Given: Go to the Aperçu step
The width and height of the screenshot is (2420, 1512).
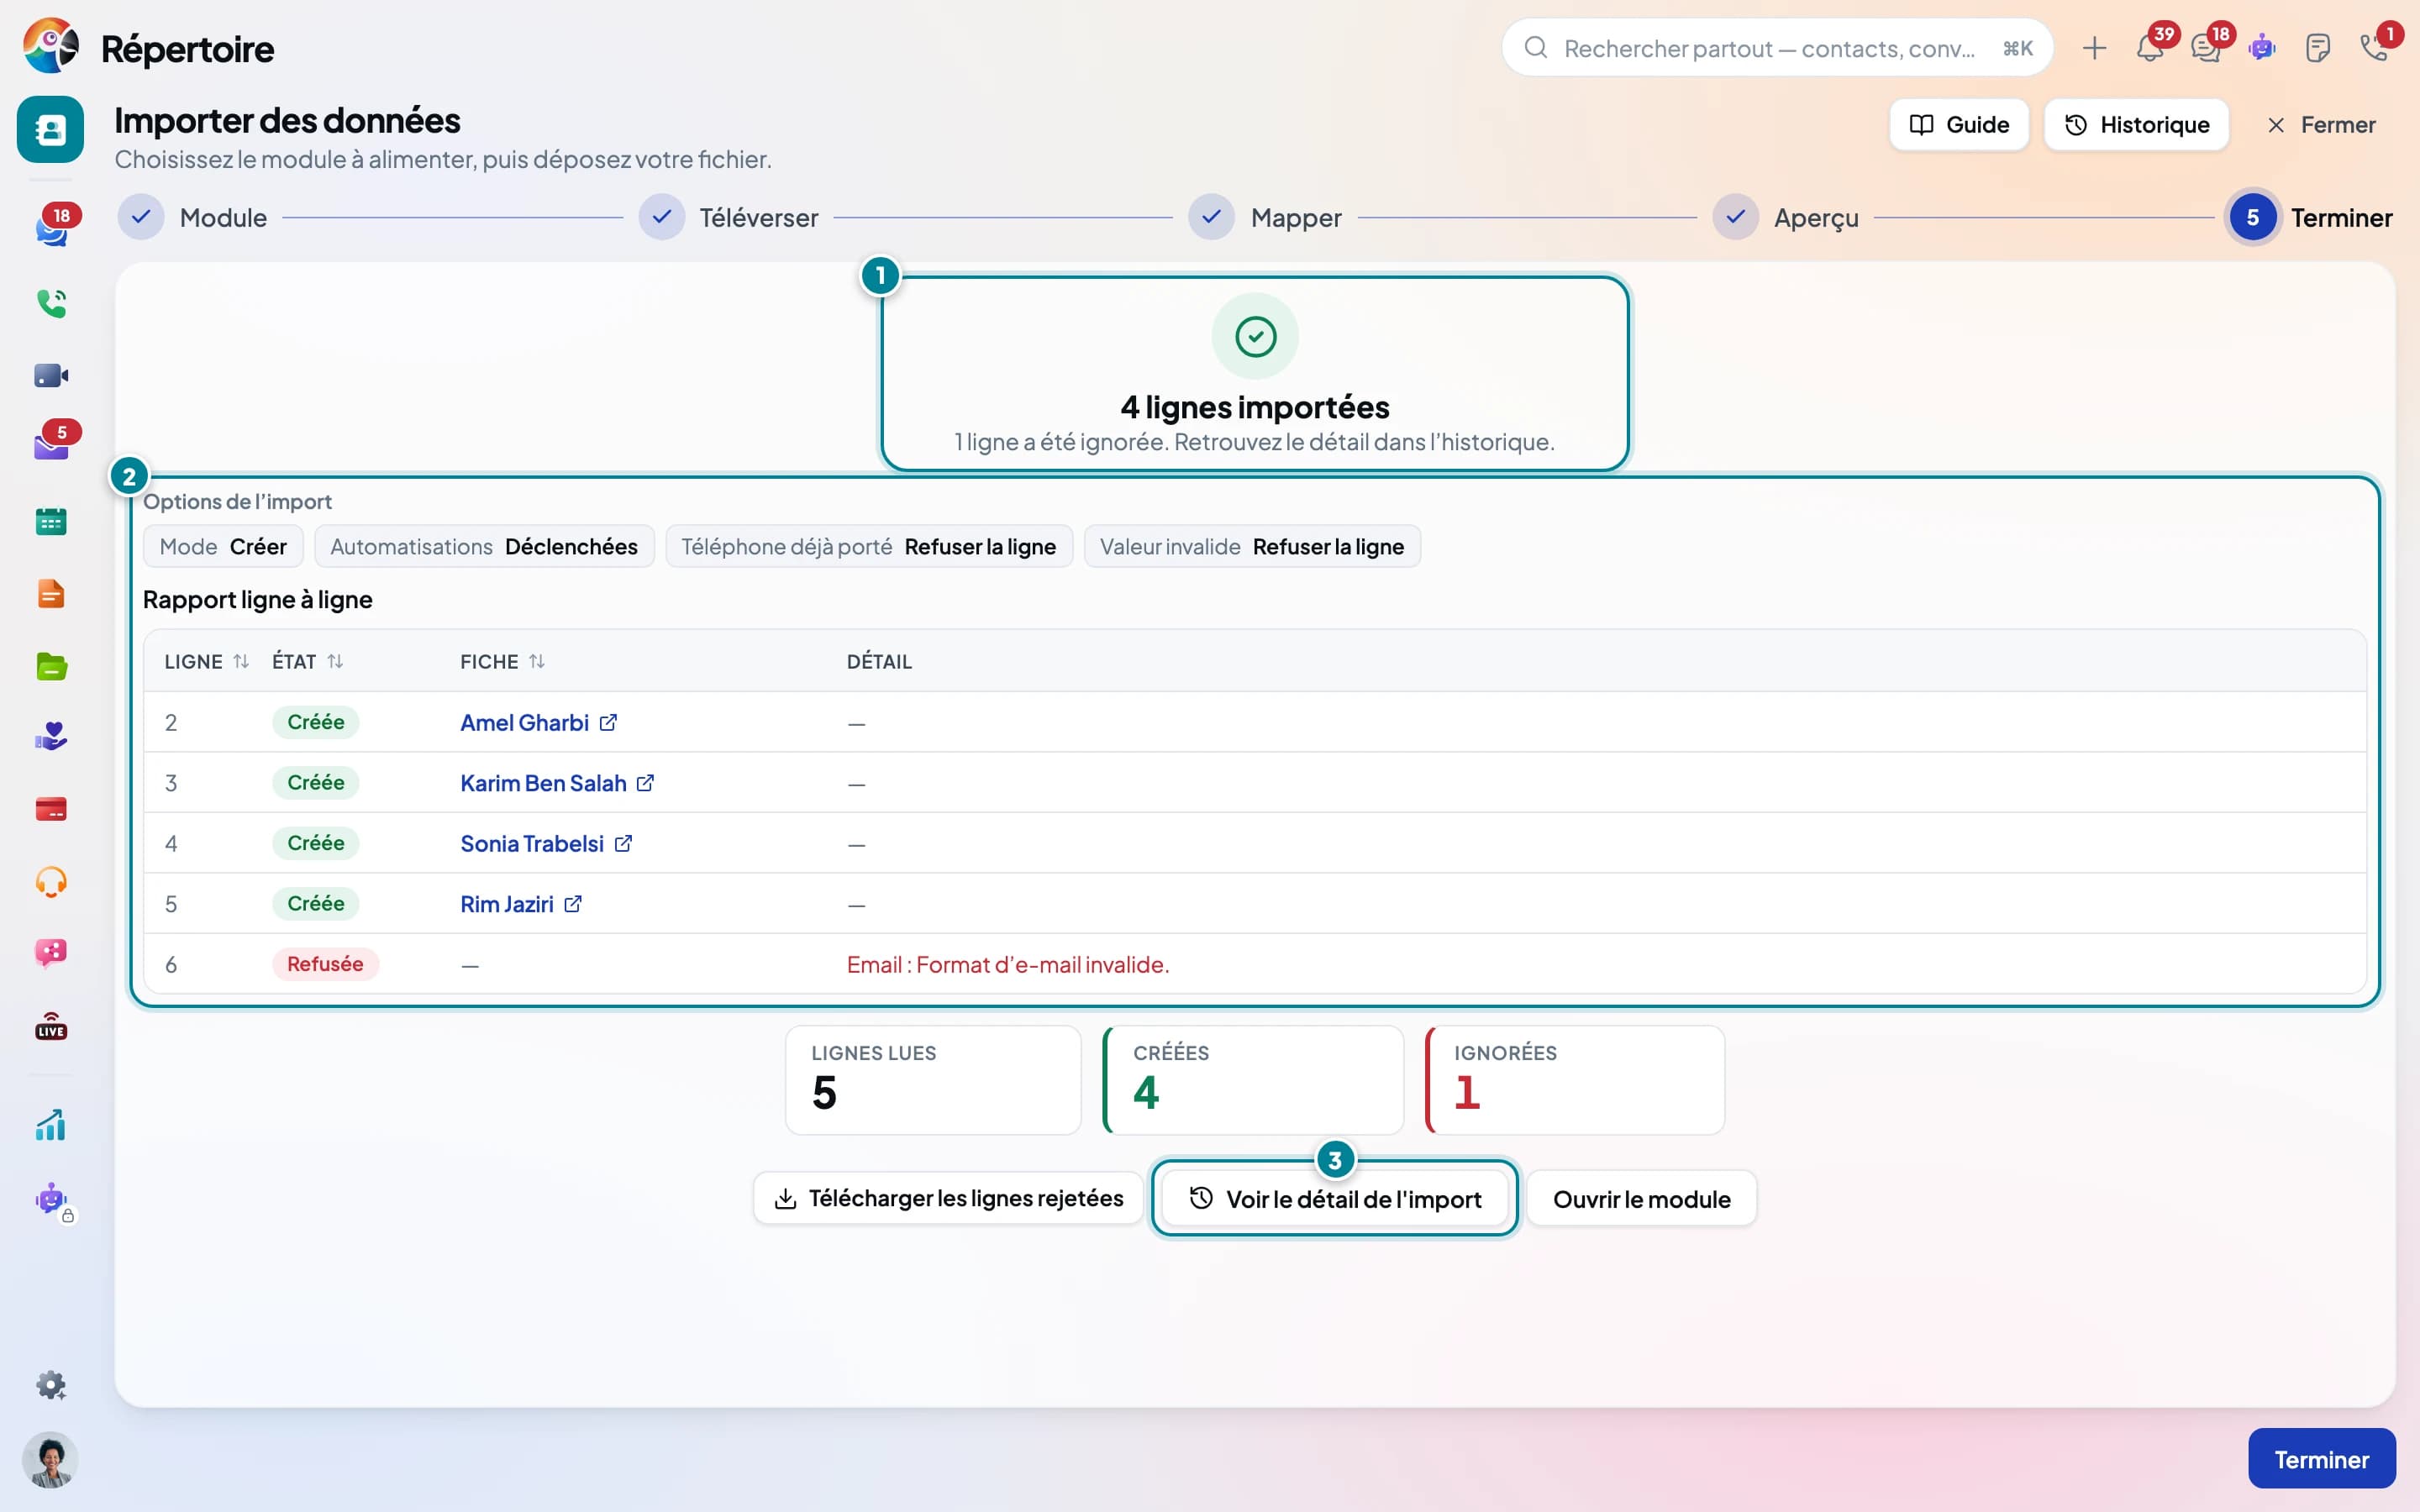Looking at the screenshot, I should (x=1786, y=217).
